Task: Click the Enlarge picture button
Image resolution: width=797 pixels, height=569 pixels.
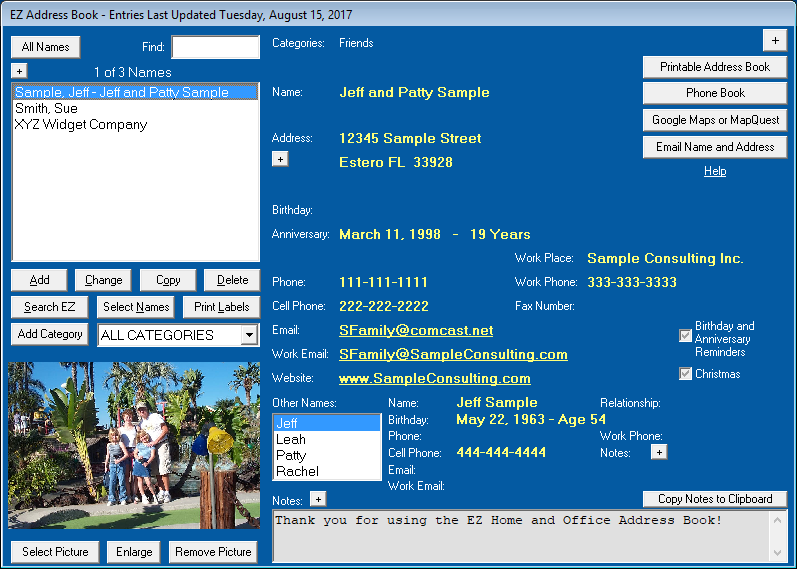Action: (x=134, y=552)
